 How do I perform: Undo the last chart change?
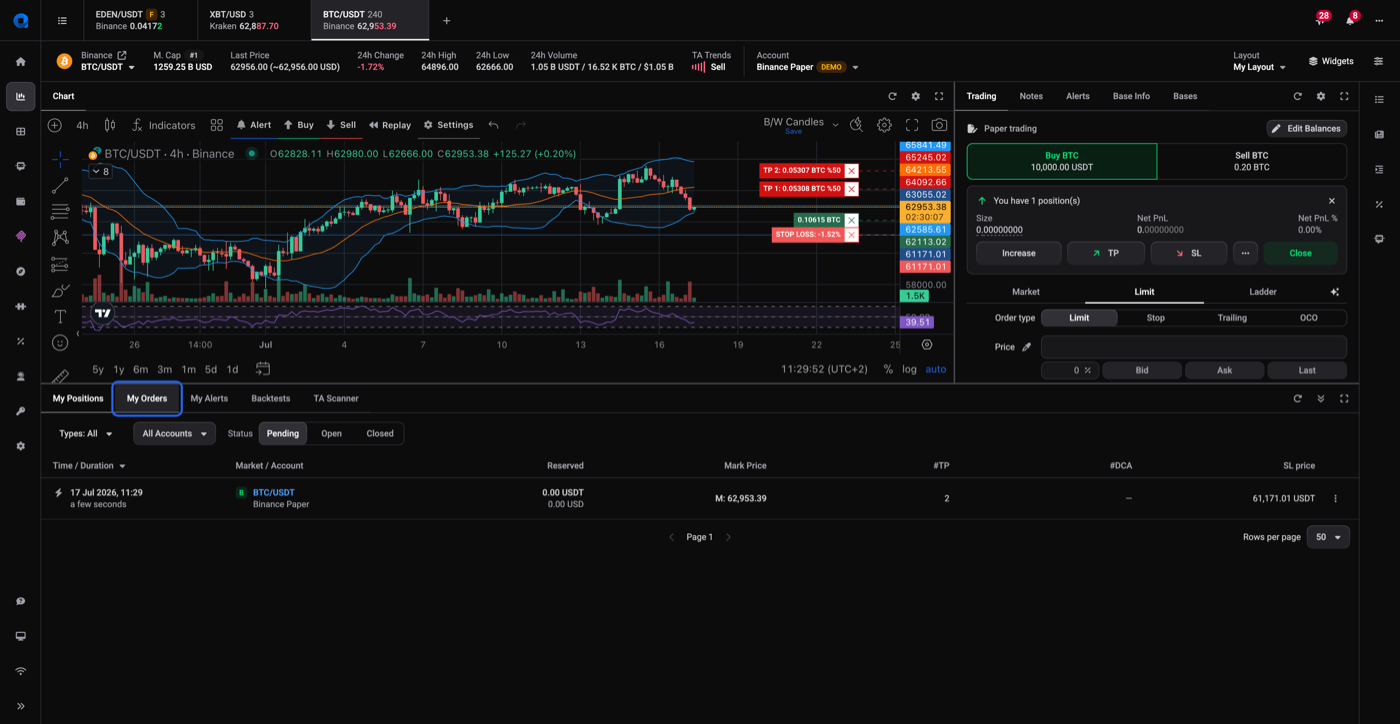493,125
